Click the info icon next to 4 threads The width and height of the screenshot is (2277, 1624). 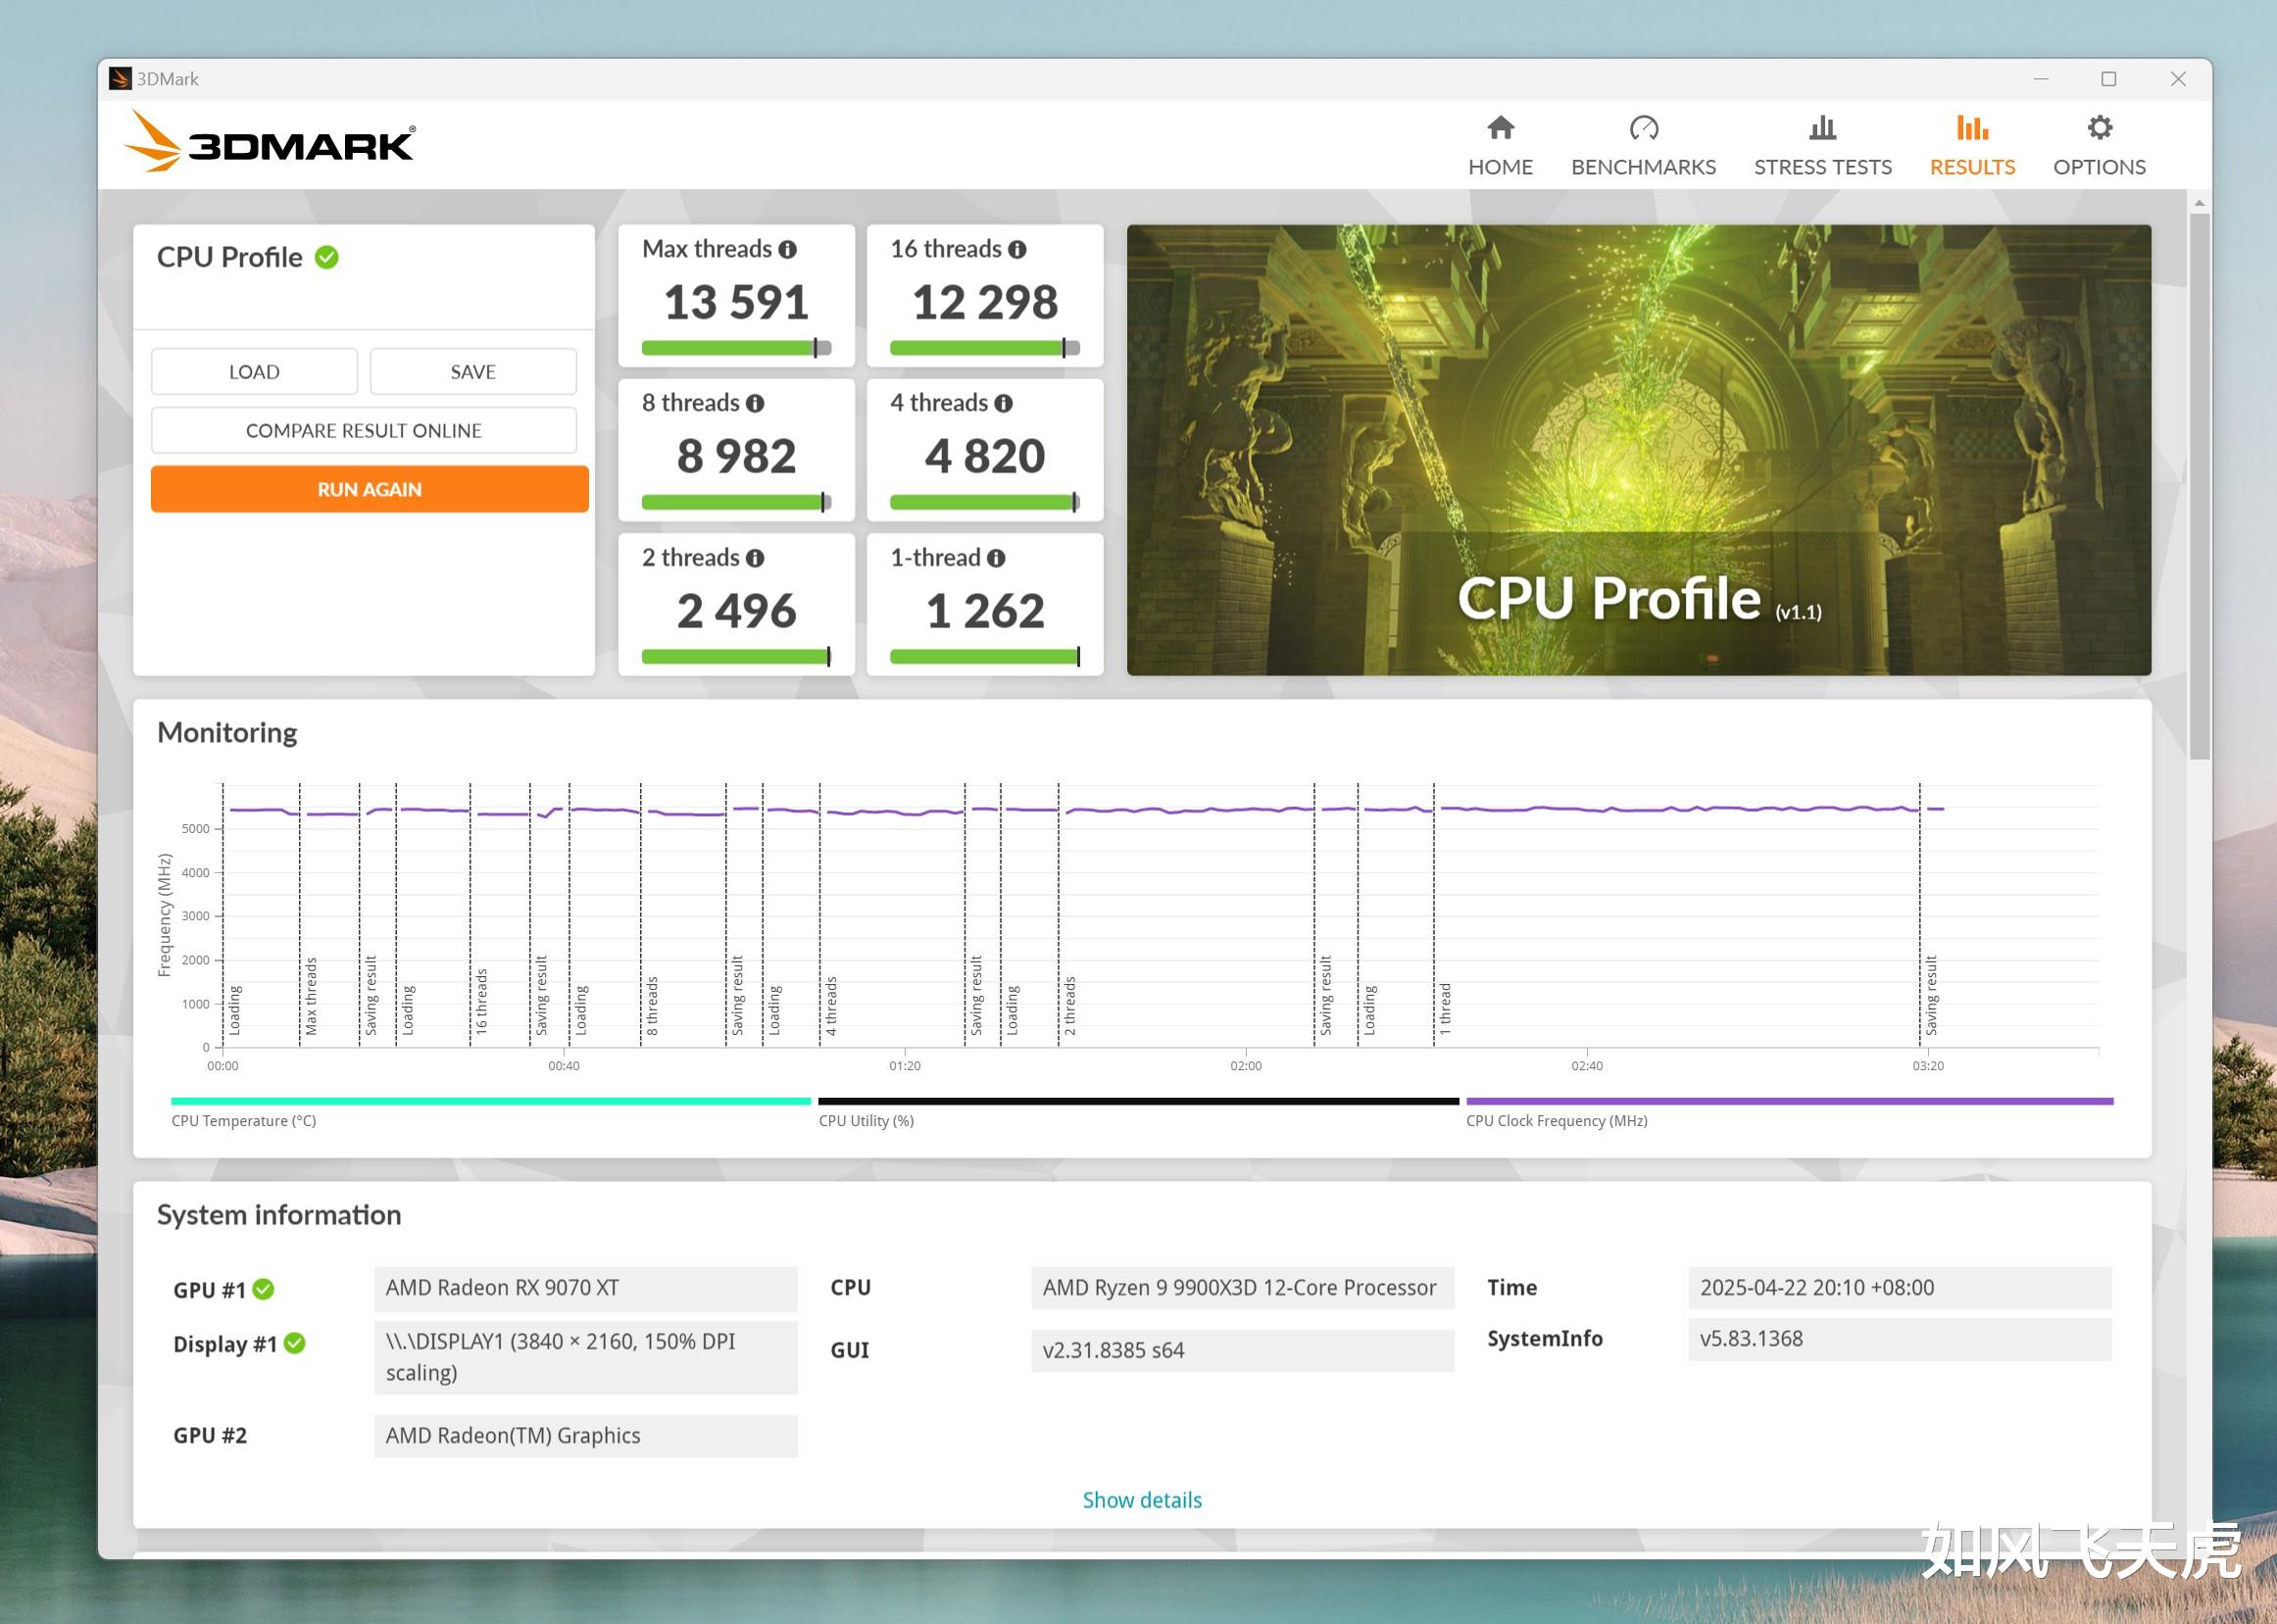(1003, 404)
